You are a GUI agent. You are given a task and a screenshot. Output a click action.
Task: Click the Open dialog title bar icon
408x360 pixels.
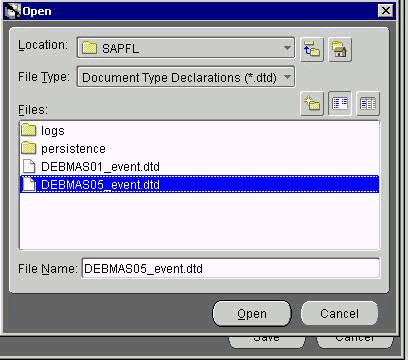click(x=13, y=11)
